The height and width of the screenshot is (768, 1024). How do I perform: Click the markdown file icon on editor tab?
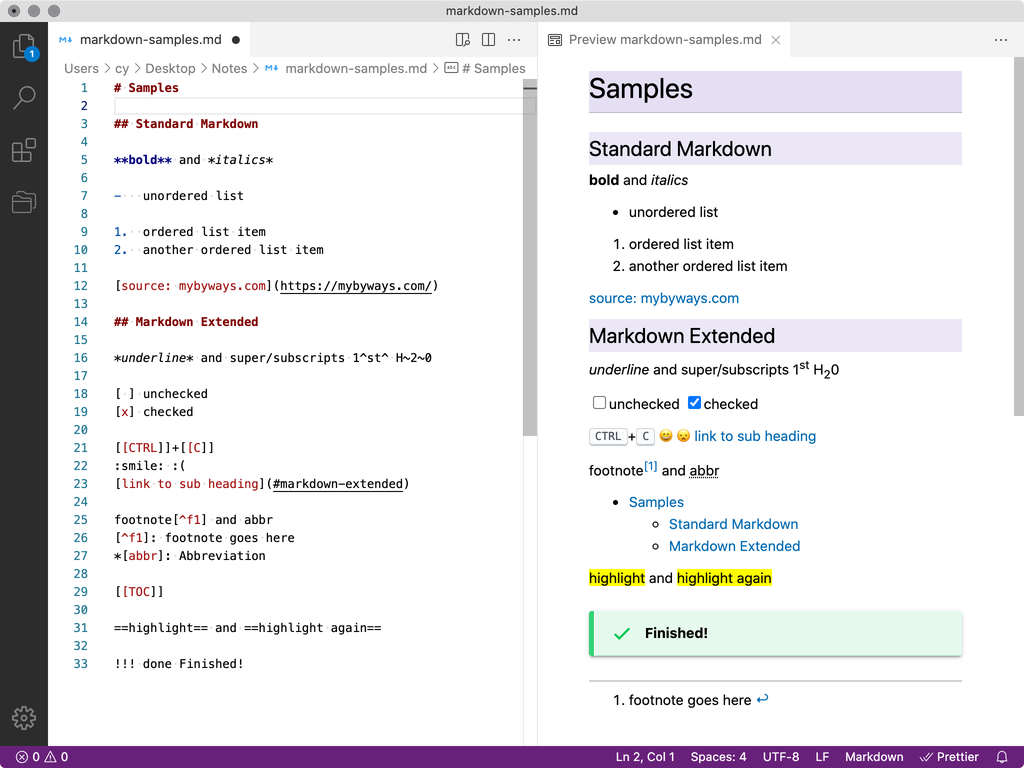tap(65, 40)
